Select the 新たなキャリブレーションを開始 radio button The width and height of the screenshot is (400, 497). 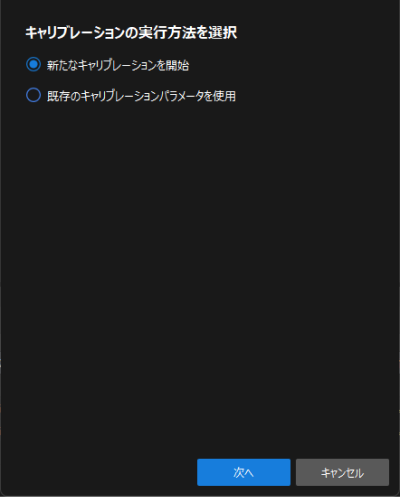coord(33,64)
